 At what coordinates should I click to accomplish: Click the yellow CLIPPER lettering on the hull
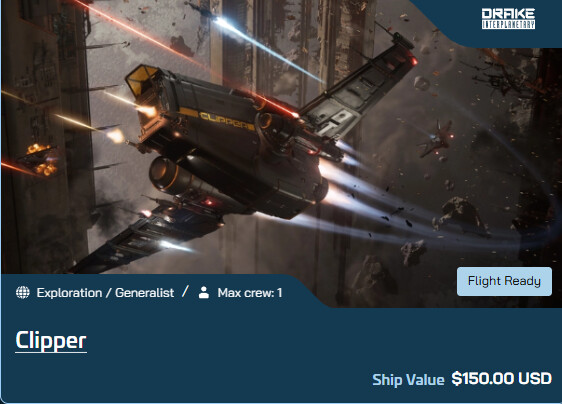pyautogui.click(x=226, y=120)
